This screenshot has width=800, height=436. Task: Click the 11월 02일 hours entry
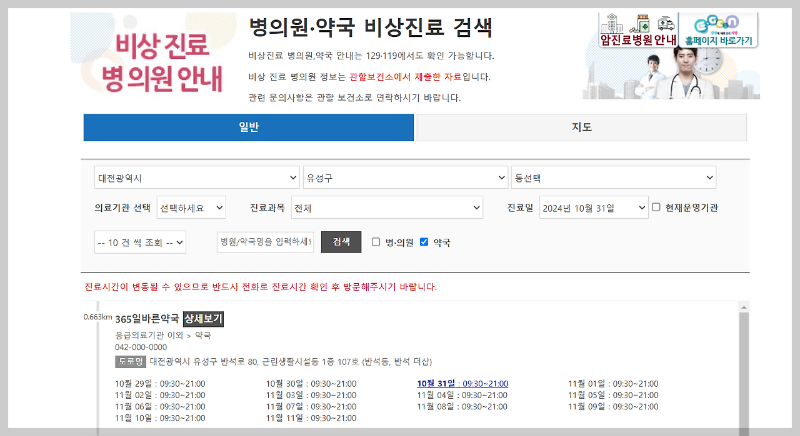click(160, 395)
